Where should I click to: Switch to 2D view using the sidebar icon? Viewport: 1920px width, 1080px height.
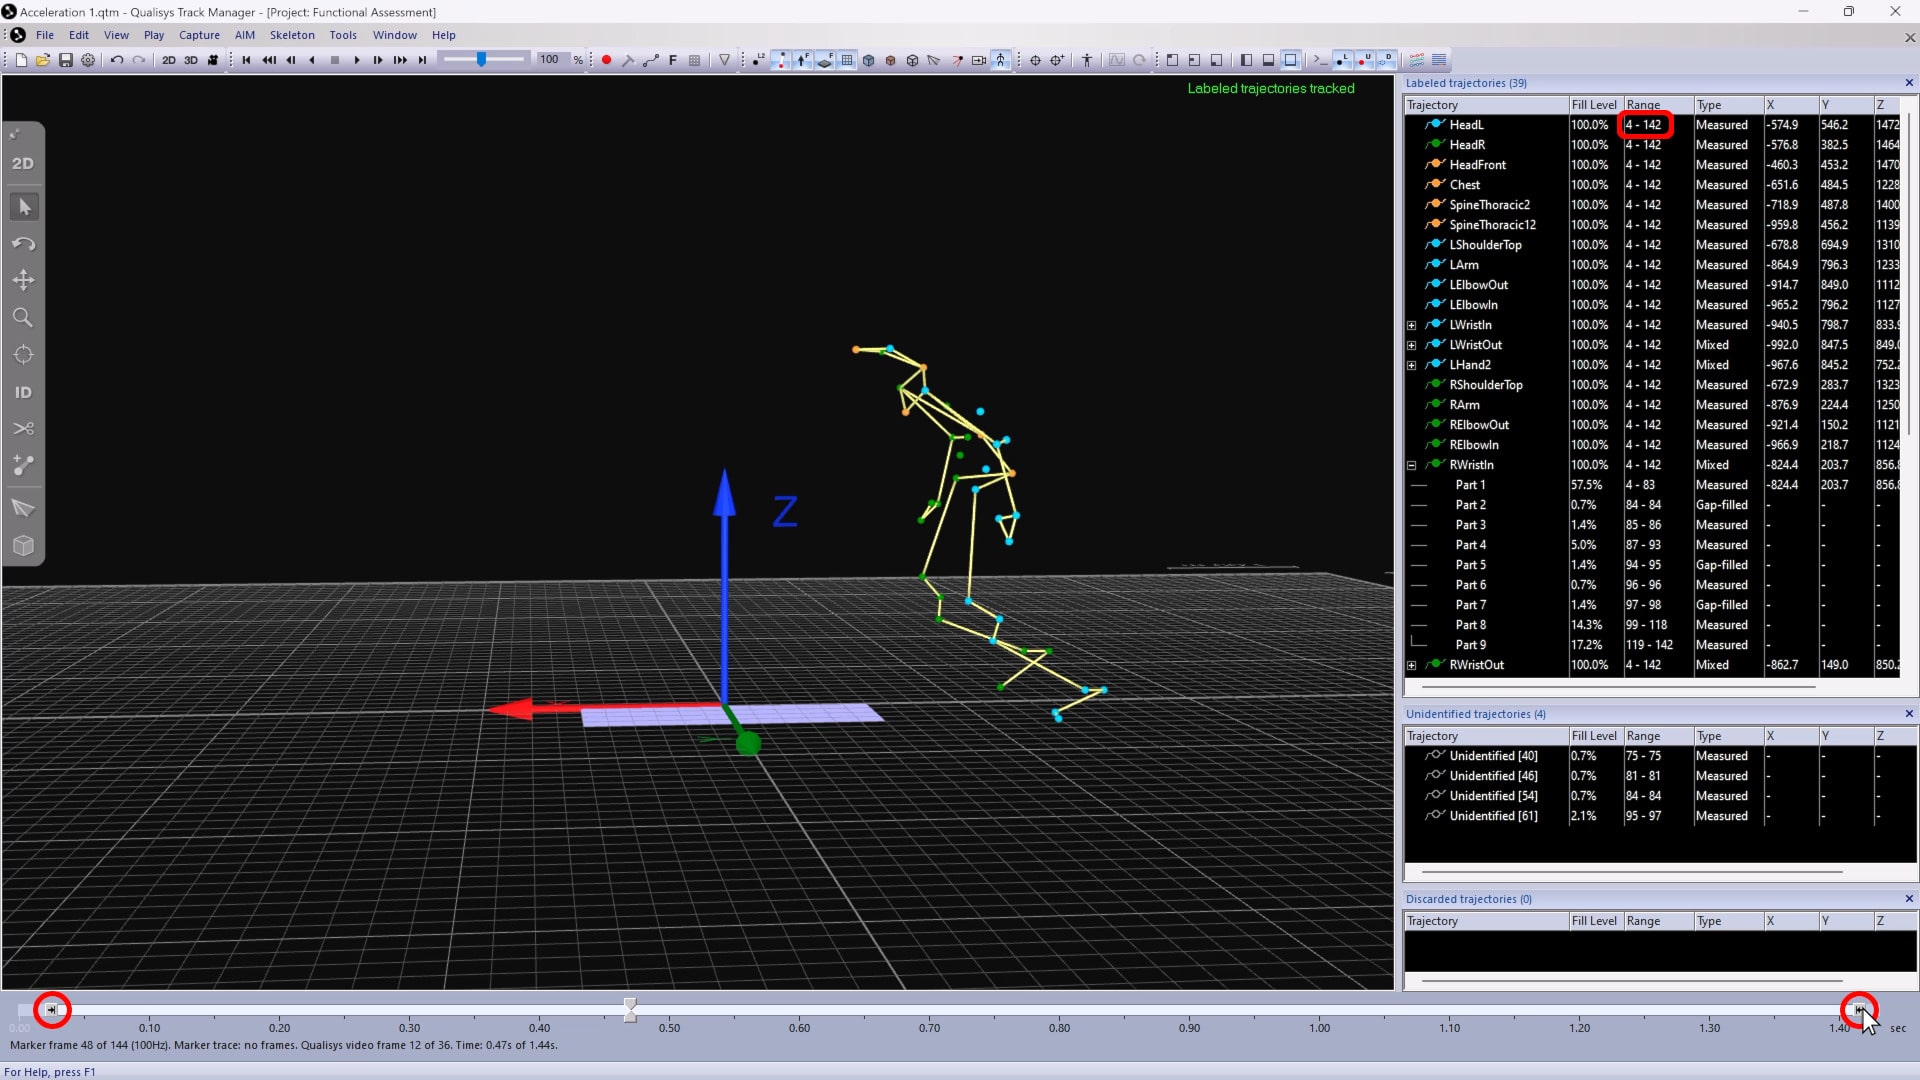(23, 163)
